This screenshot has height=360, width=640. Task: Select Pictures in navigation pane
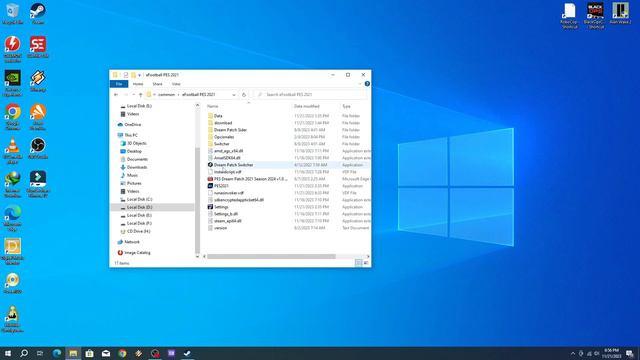[x=131, y=183]
